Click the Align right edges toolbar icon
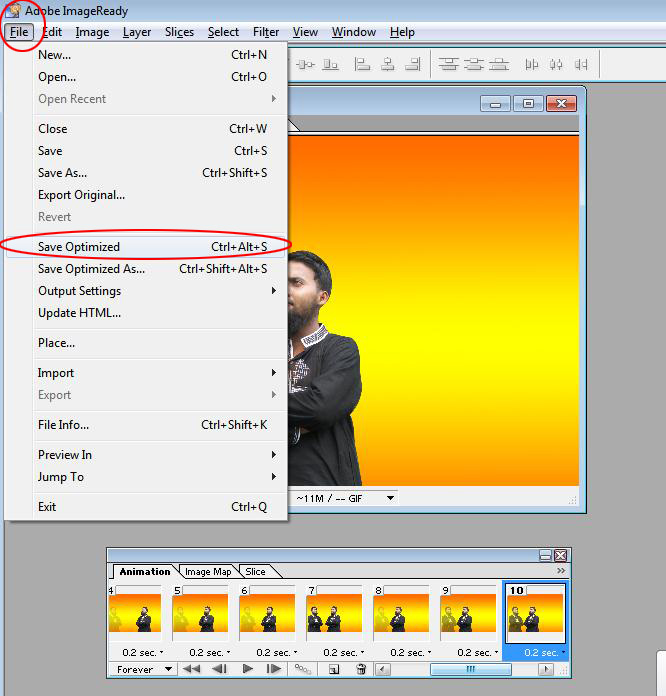666x696 pixels. (414, 65)
